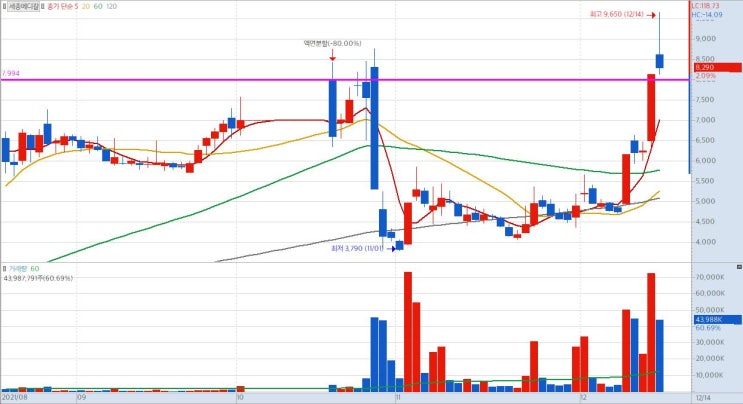Image resolution: width=743 pixels, height=404 pixels.
Task: Click the 최고 9,650 (12/14) high marker label
Action: [616, 15]
